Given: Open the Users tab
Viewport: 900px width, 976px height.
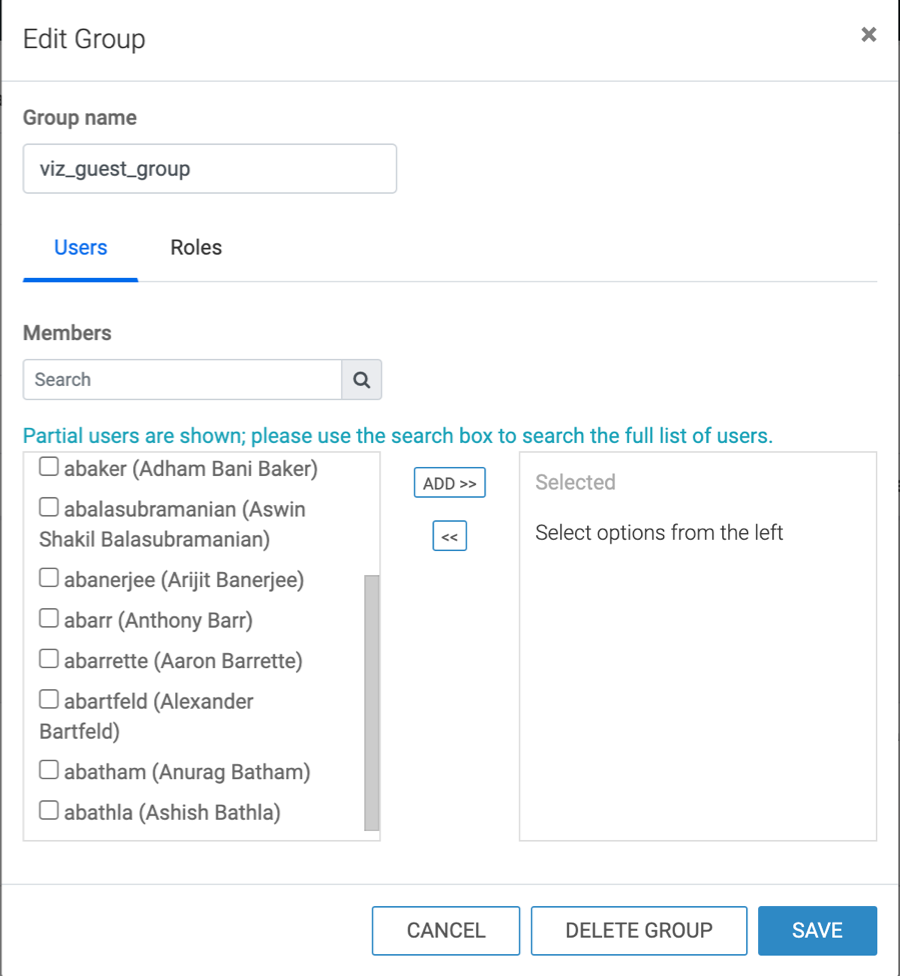Looking at the screenshot, I should 80,248.
